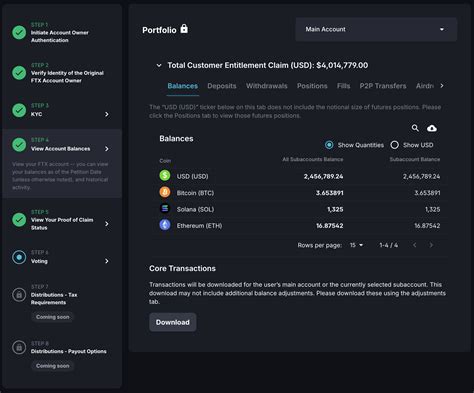Open the View Your Proof of Claim Status step
This screenshot has height=393, width=474.
pos(62,224)
